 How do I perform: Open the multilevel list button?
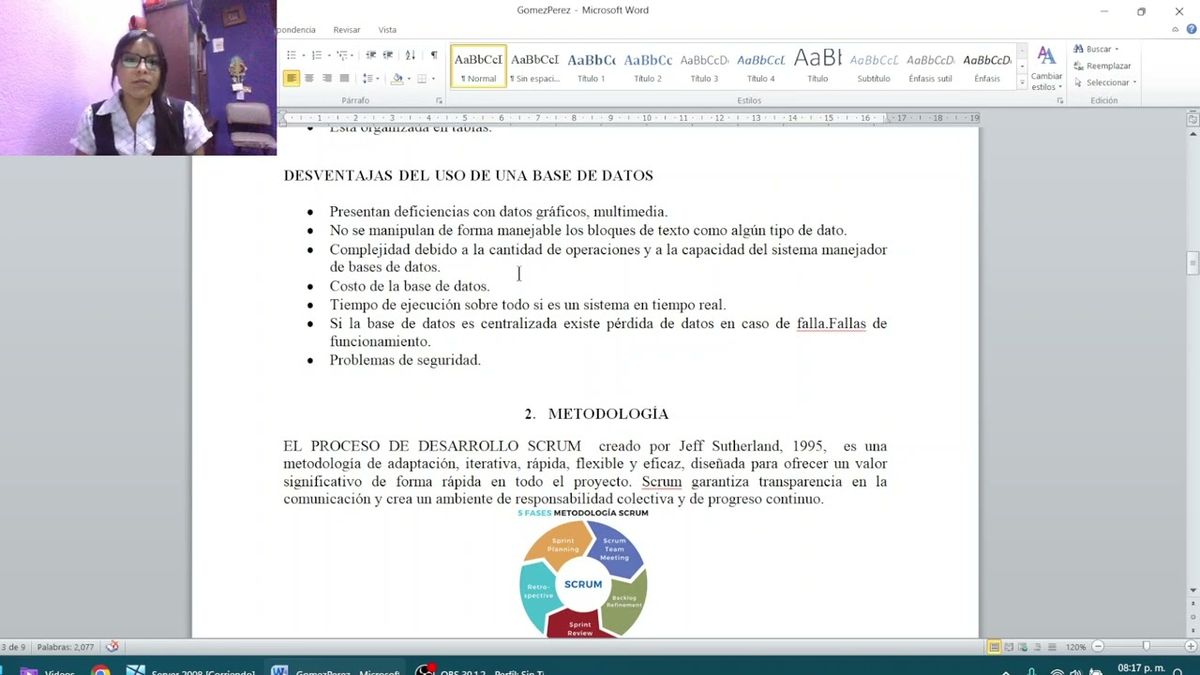(343, 55)
